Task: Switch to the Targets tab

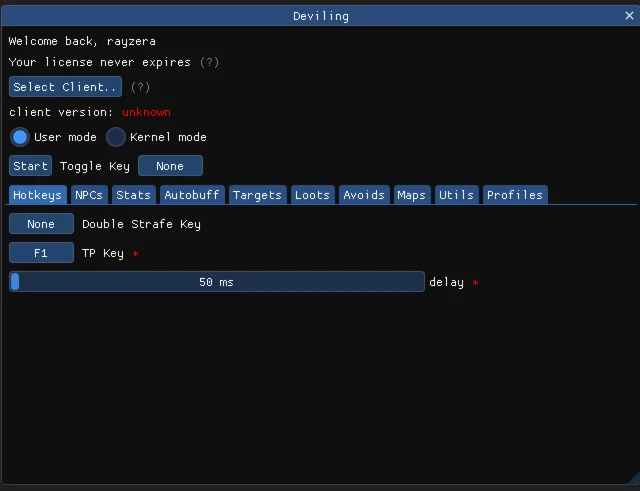Action: (257, 195)
